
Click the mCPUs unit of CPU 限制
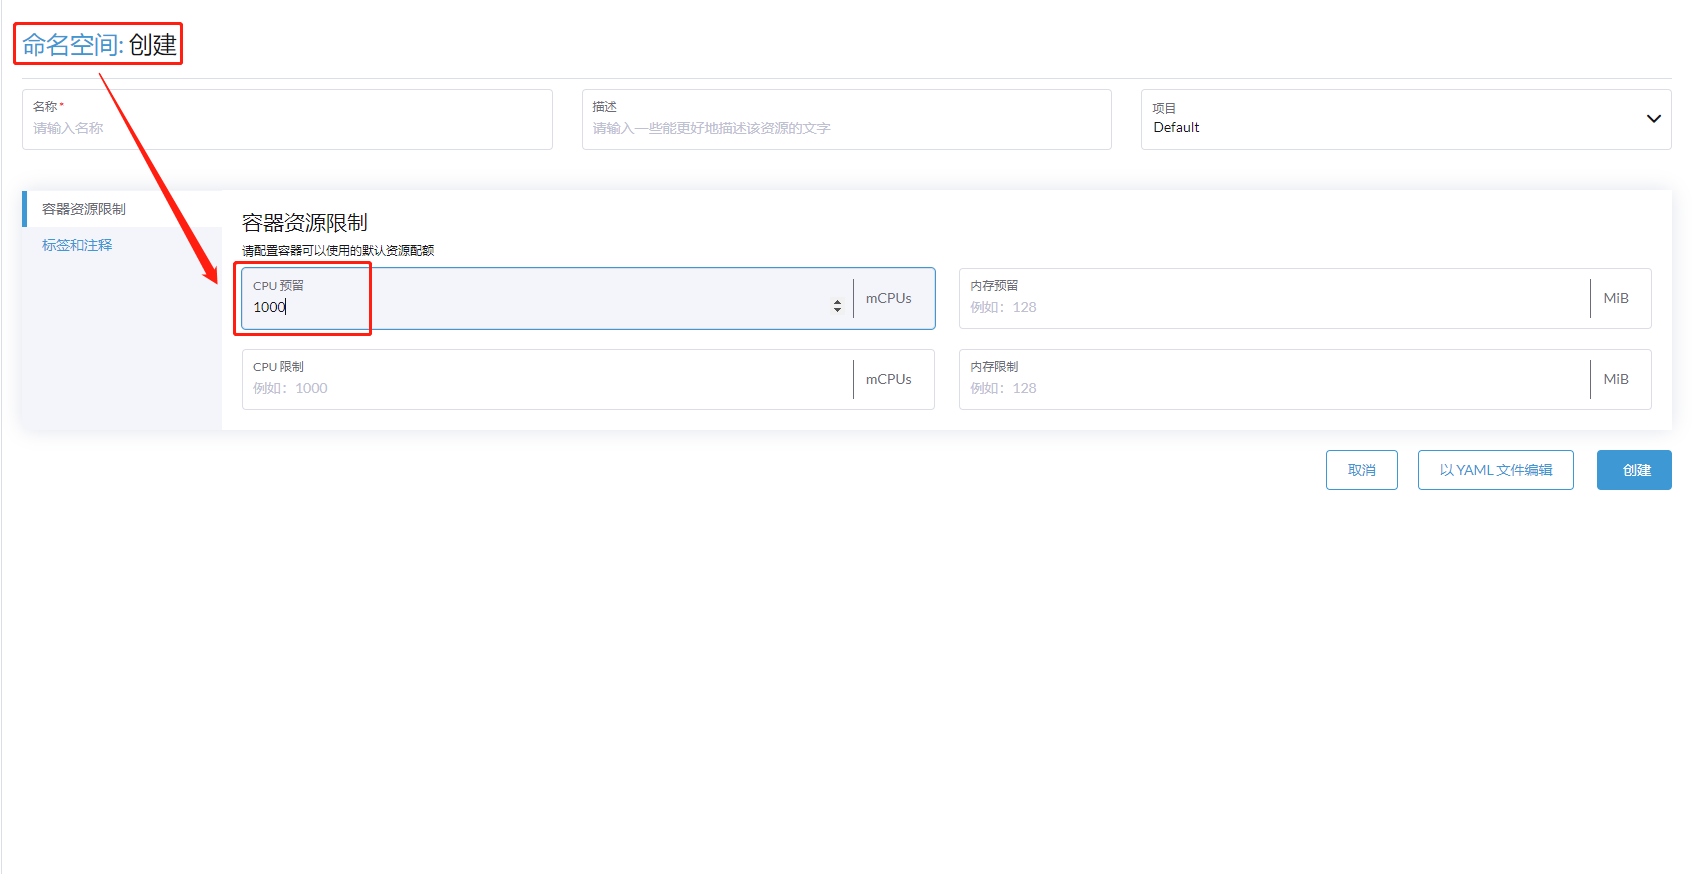pyautogui.click(x=889, y=379)
